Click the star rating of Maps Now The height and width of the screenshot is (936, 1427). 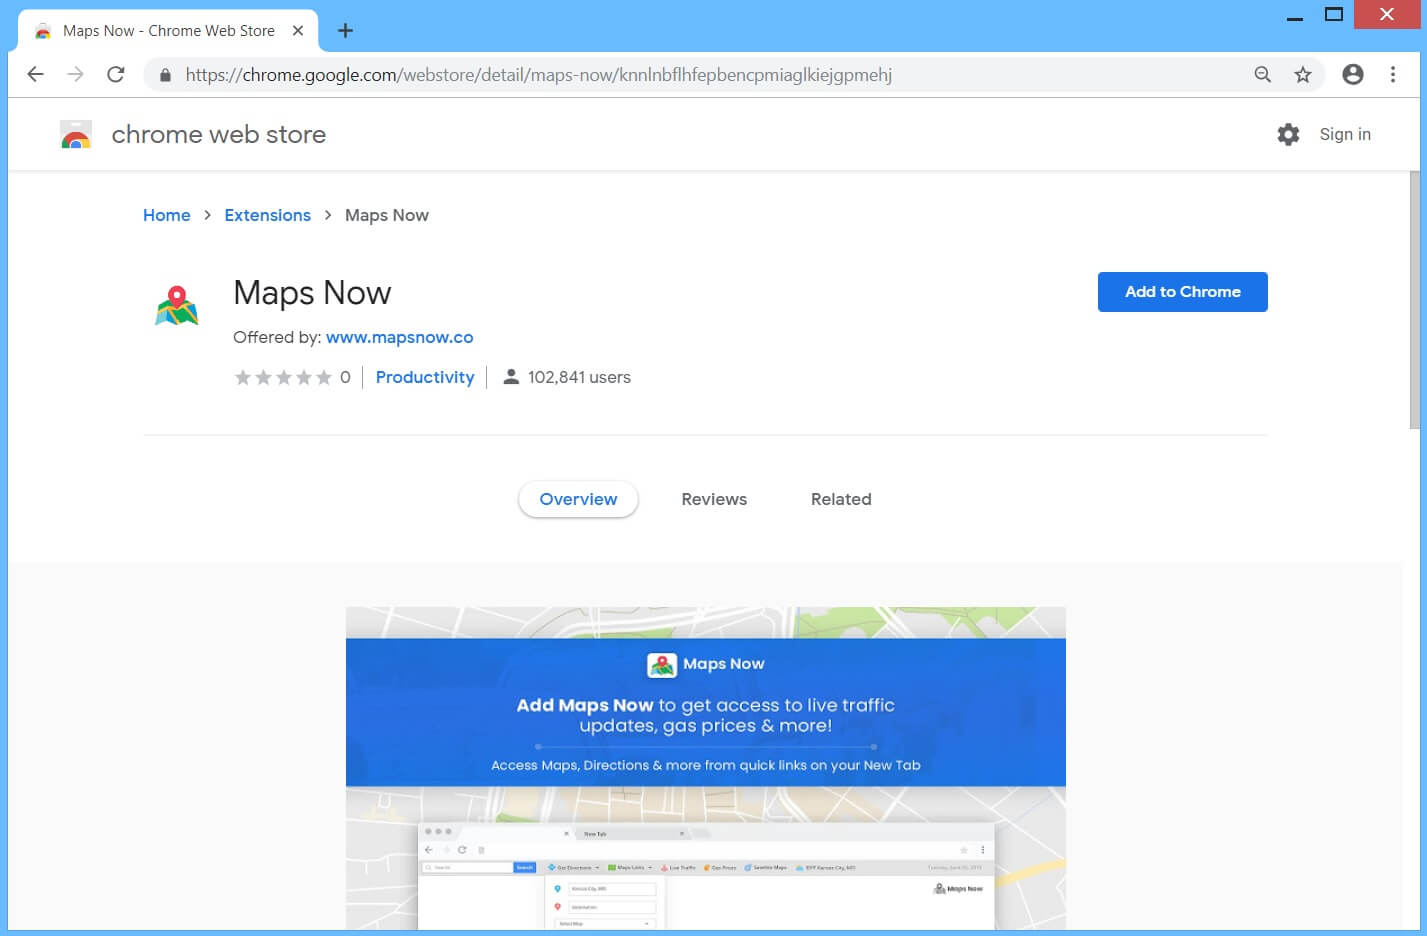coord(283,377)
